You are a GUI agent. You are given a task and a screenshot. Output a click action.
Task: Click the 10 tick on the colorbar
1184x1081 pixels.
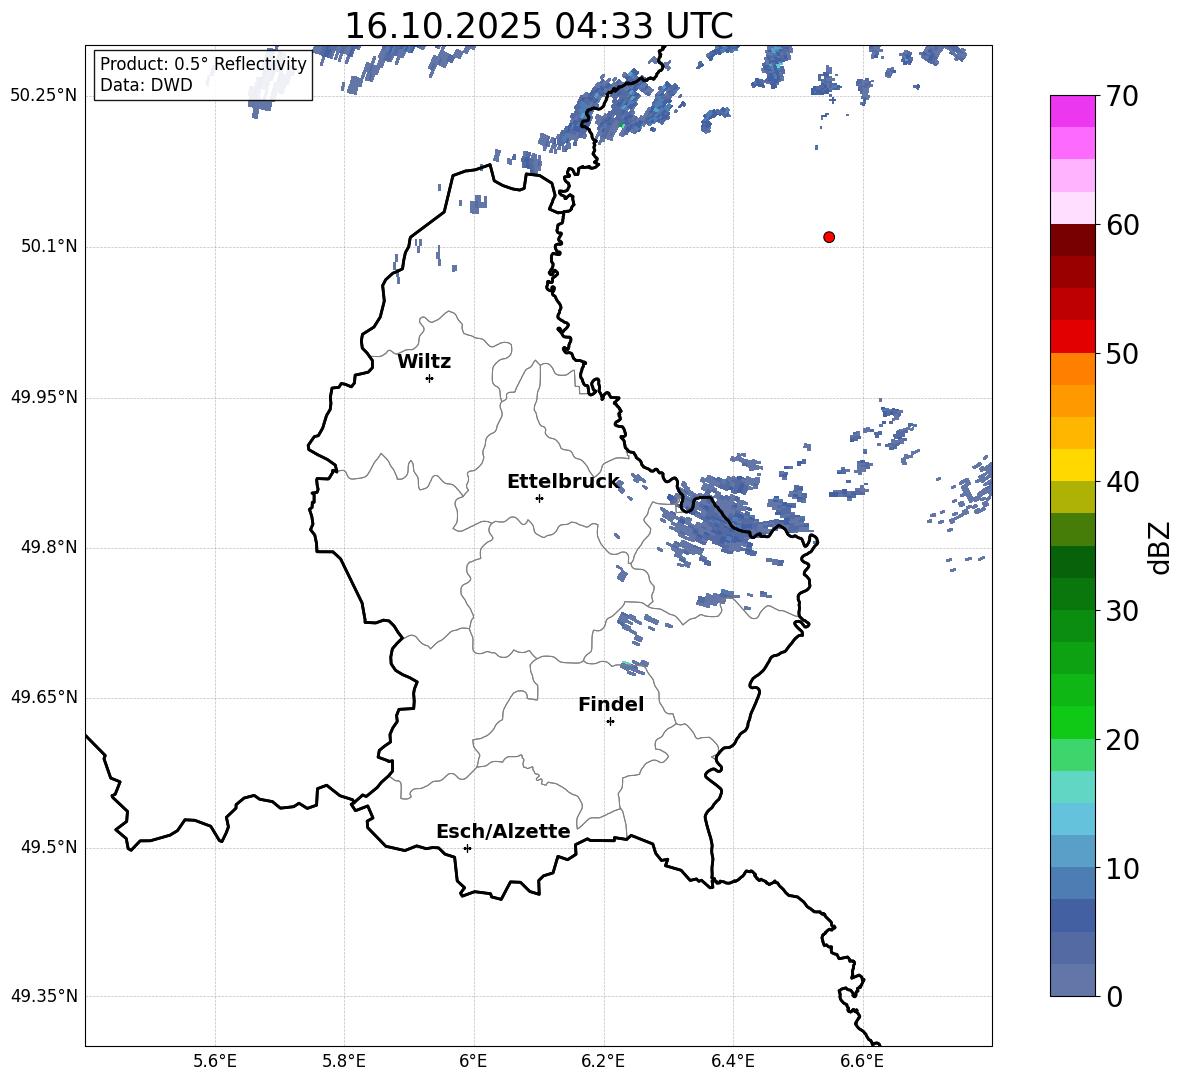pyautogui.click(x=1121, y=868)
